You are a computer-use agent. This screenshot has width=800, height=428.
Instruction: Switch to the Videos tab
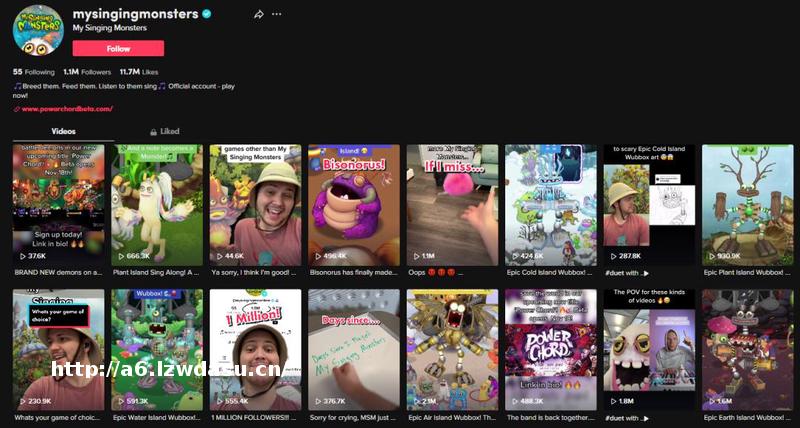pyautogui.click(x=63, y=131)
